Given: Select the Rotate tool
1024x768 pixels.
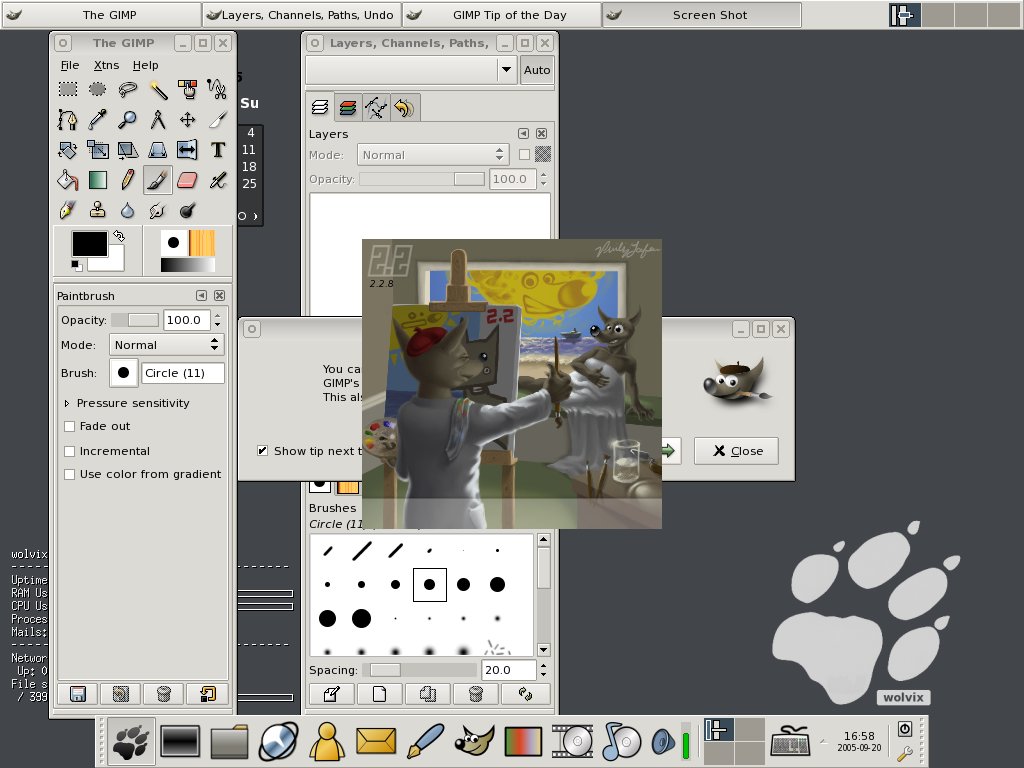Looking at the screenshot, I should click(67, 150).
